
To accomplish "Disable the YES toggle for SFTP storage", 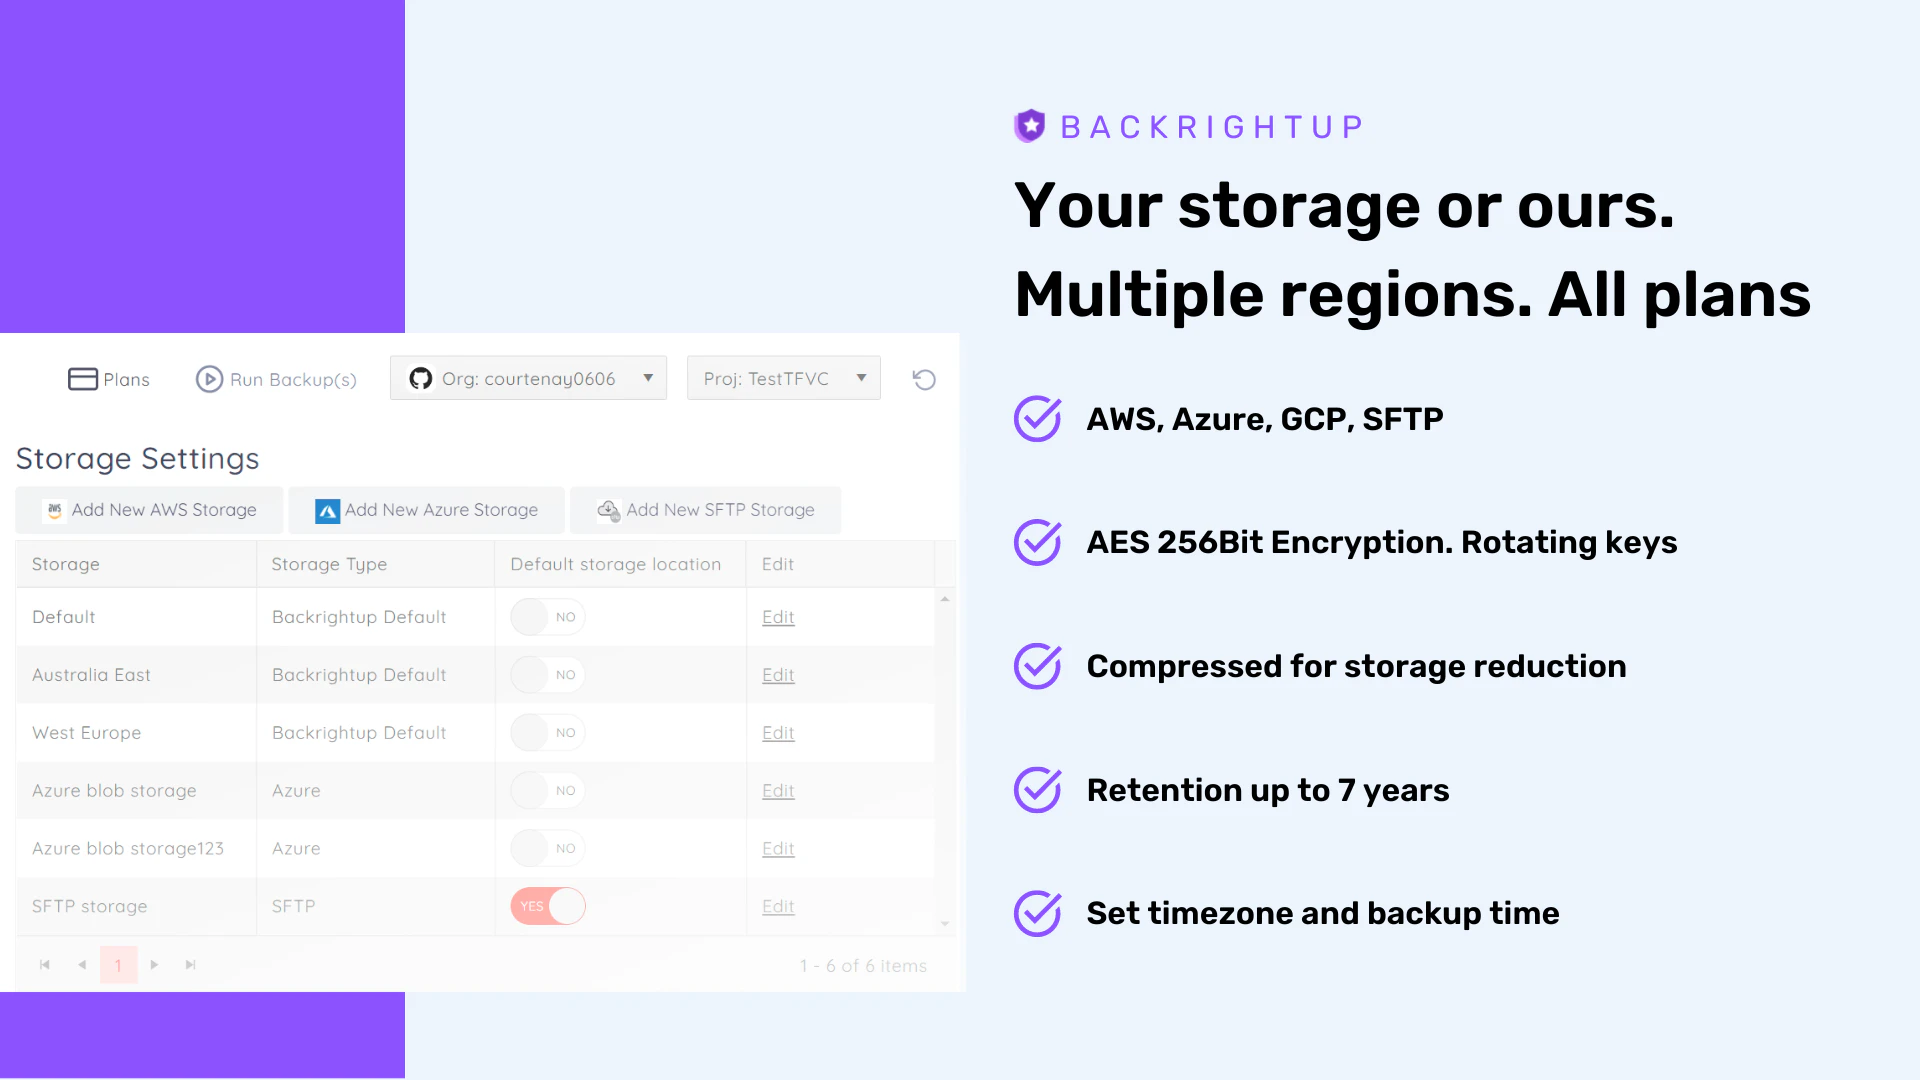I will [x=547, y=906].
